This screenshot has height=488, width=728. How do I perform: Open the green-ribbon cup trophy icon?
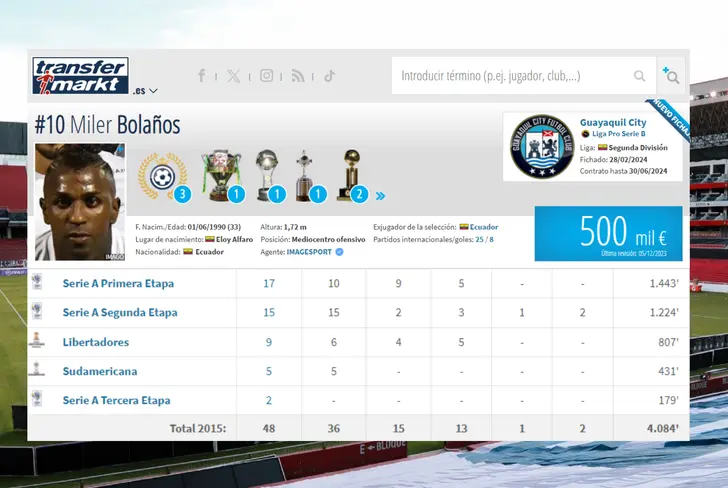pyautogui.click(x=222, y=176)
